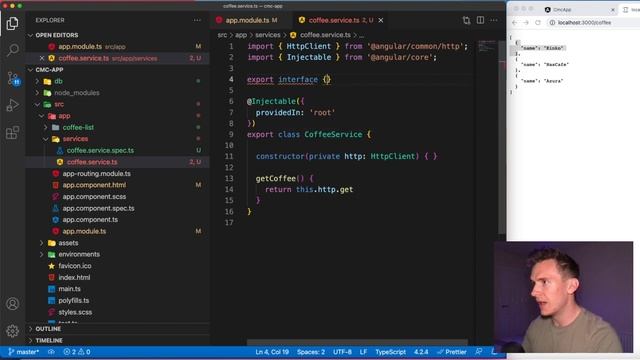Viewport: 640px width, 360px height.
Task: Click the feedback icon in status bar
Action: pos(479,352)
